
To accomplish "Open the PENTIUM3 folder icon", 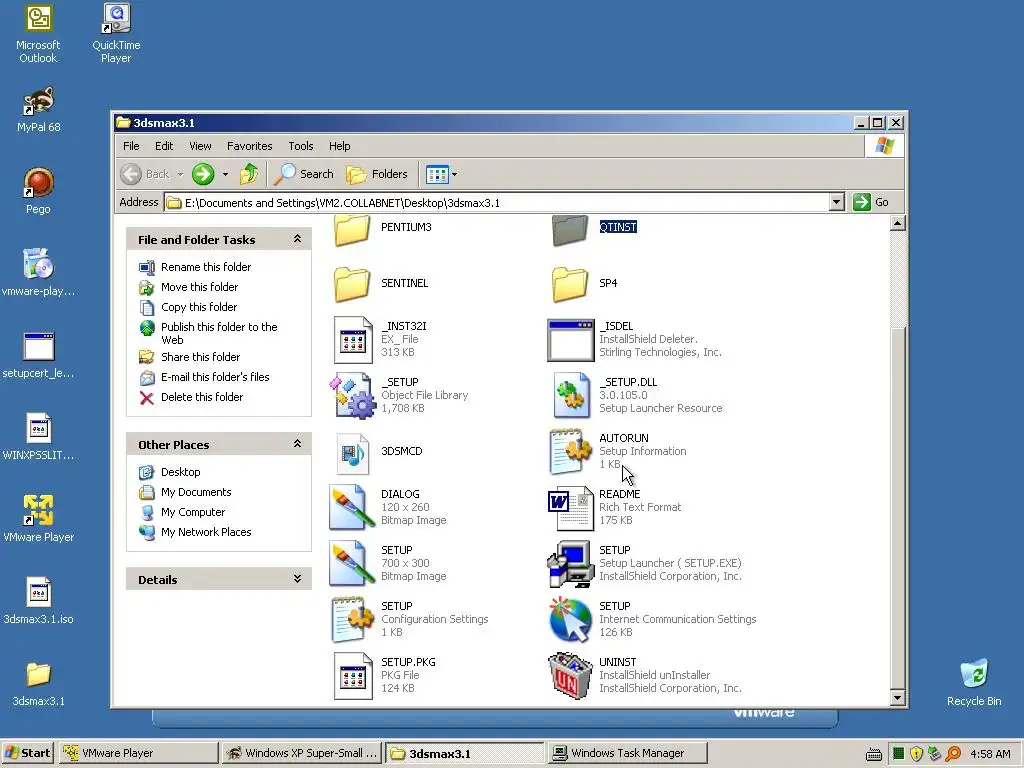I will click(x=352, y=231).
